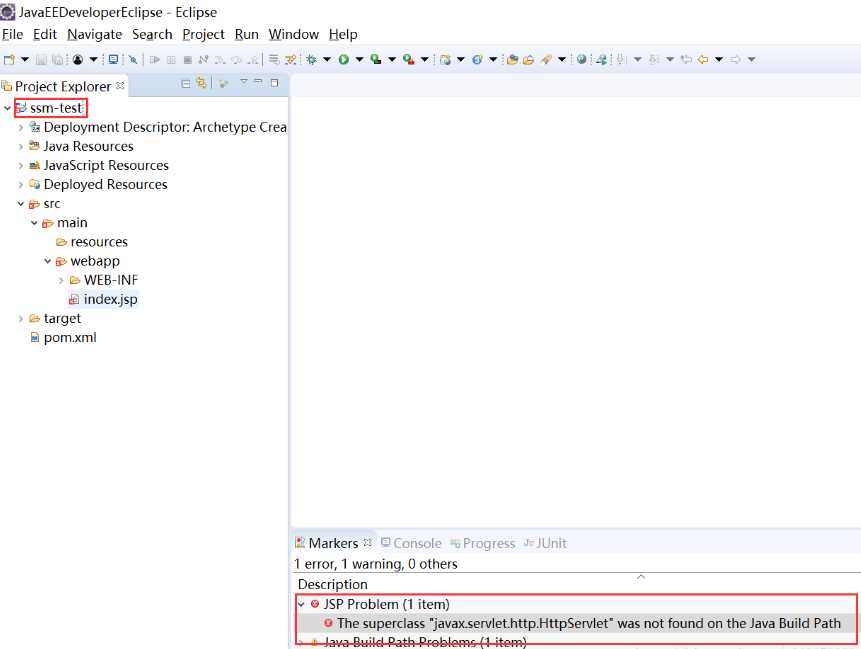
Task: Click the green Run button icon
Action: coord(344,59)
